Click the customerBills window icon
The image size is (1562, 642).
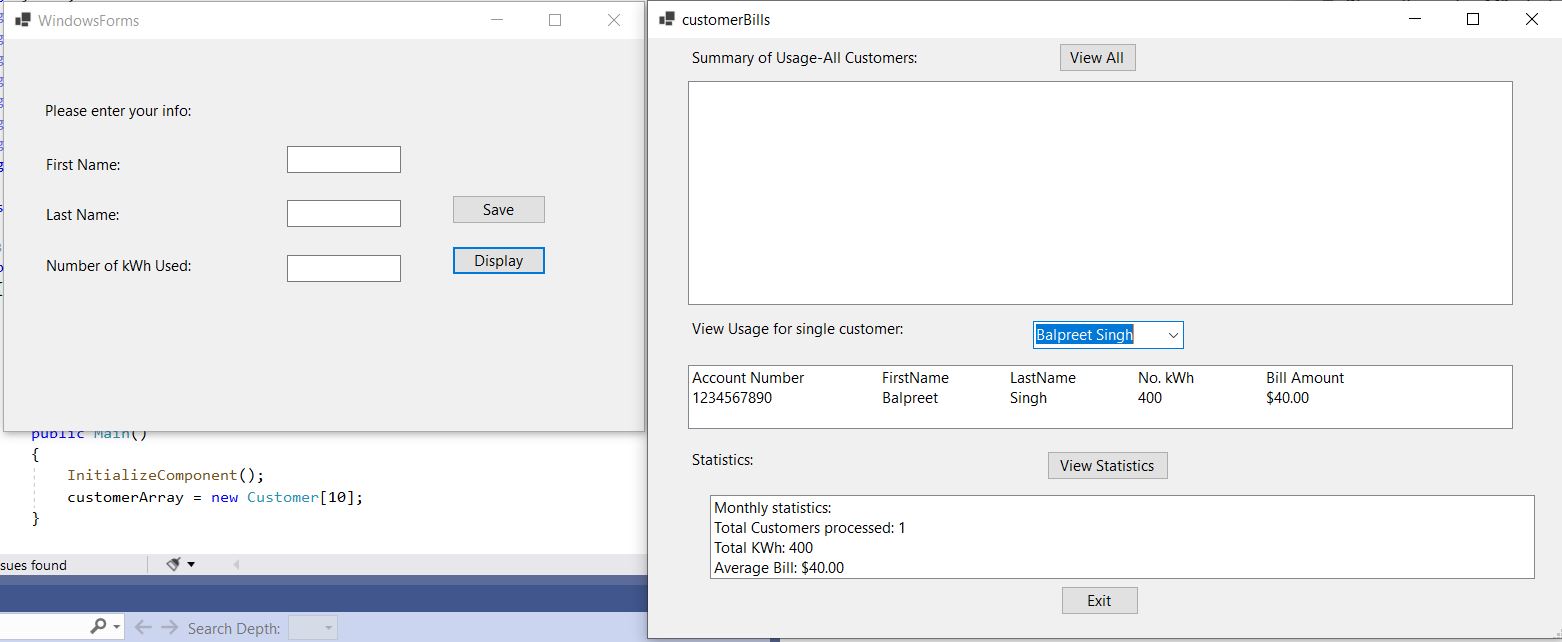(x=667, y=20)
